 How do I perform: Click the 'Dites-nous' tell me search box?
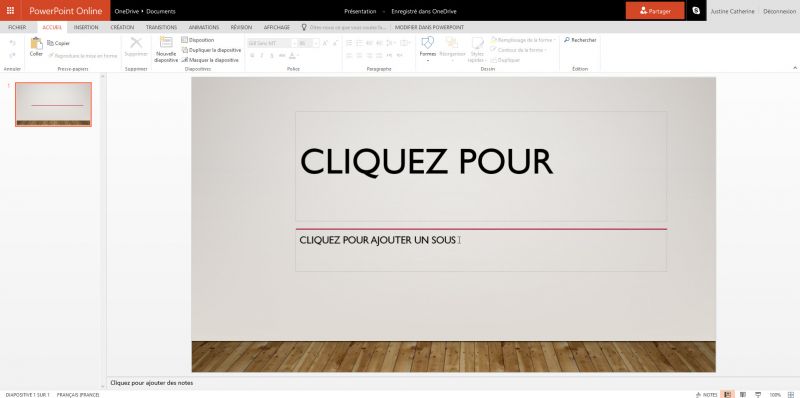tap(344, 28)
